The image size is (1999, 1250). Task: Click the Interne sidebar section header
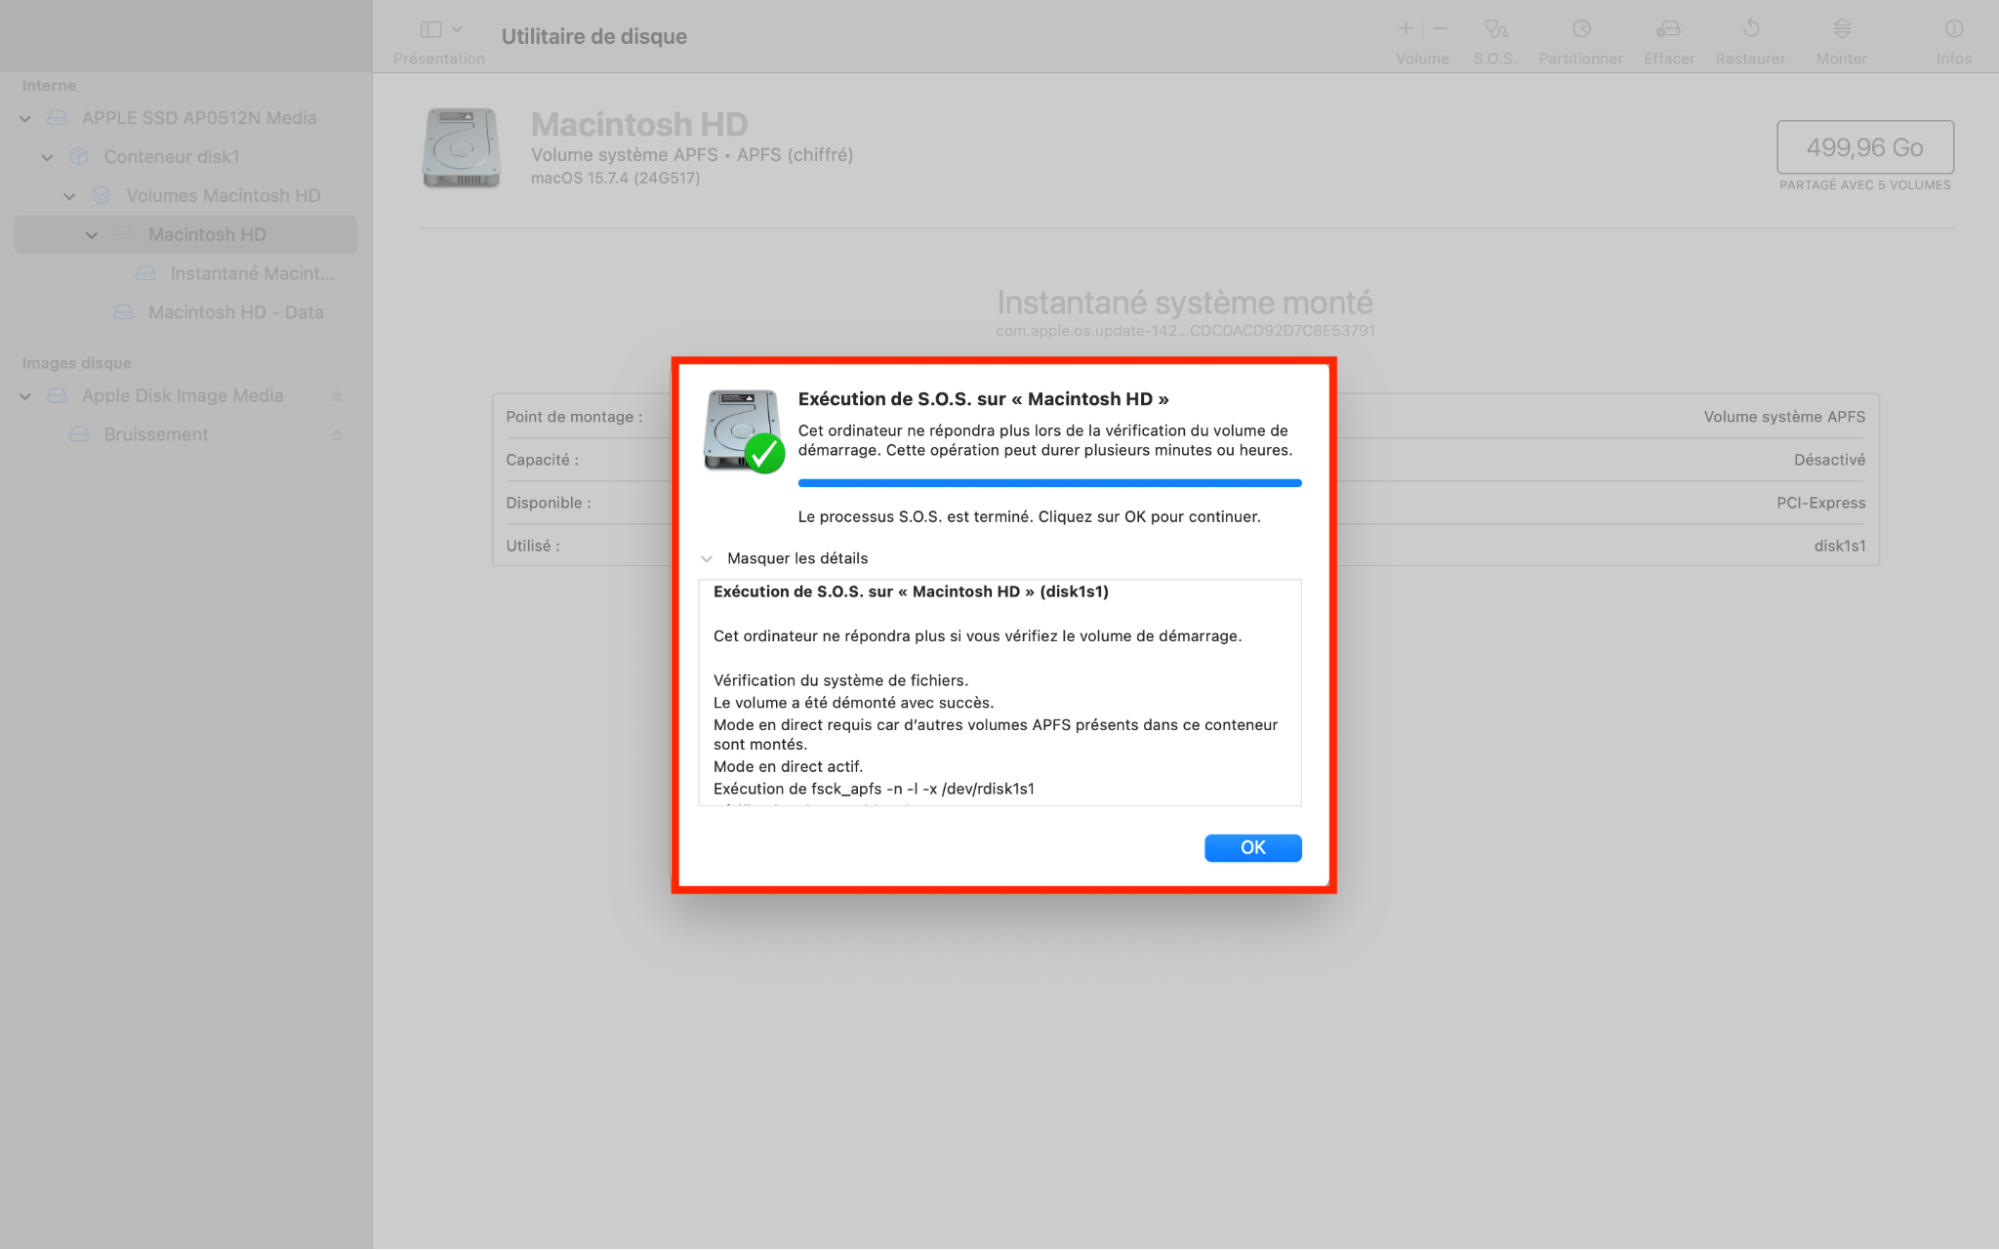[x=48, y=85]
